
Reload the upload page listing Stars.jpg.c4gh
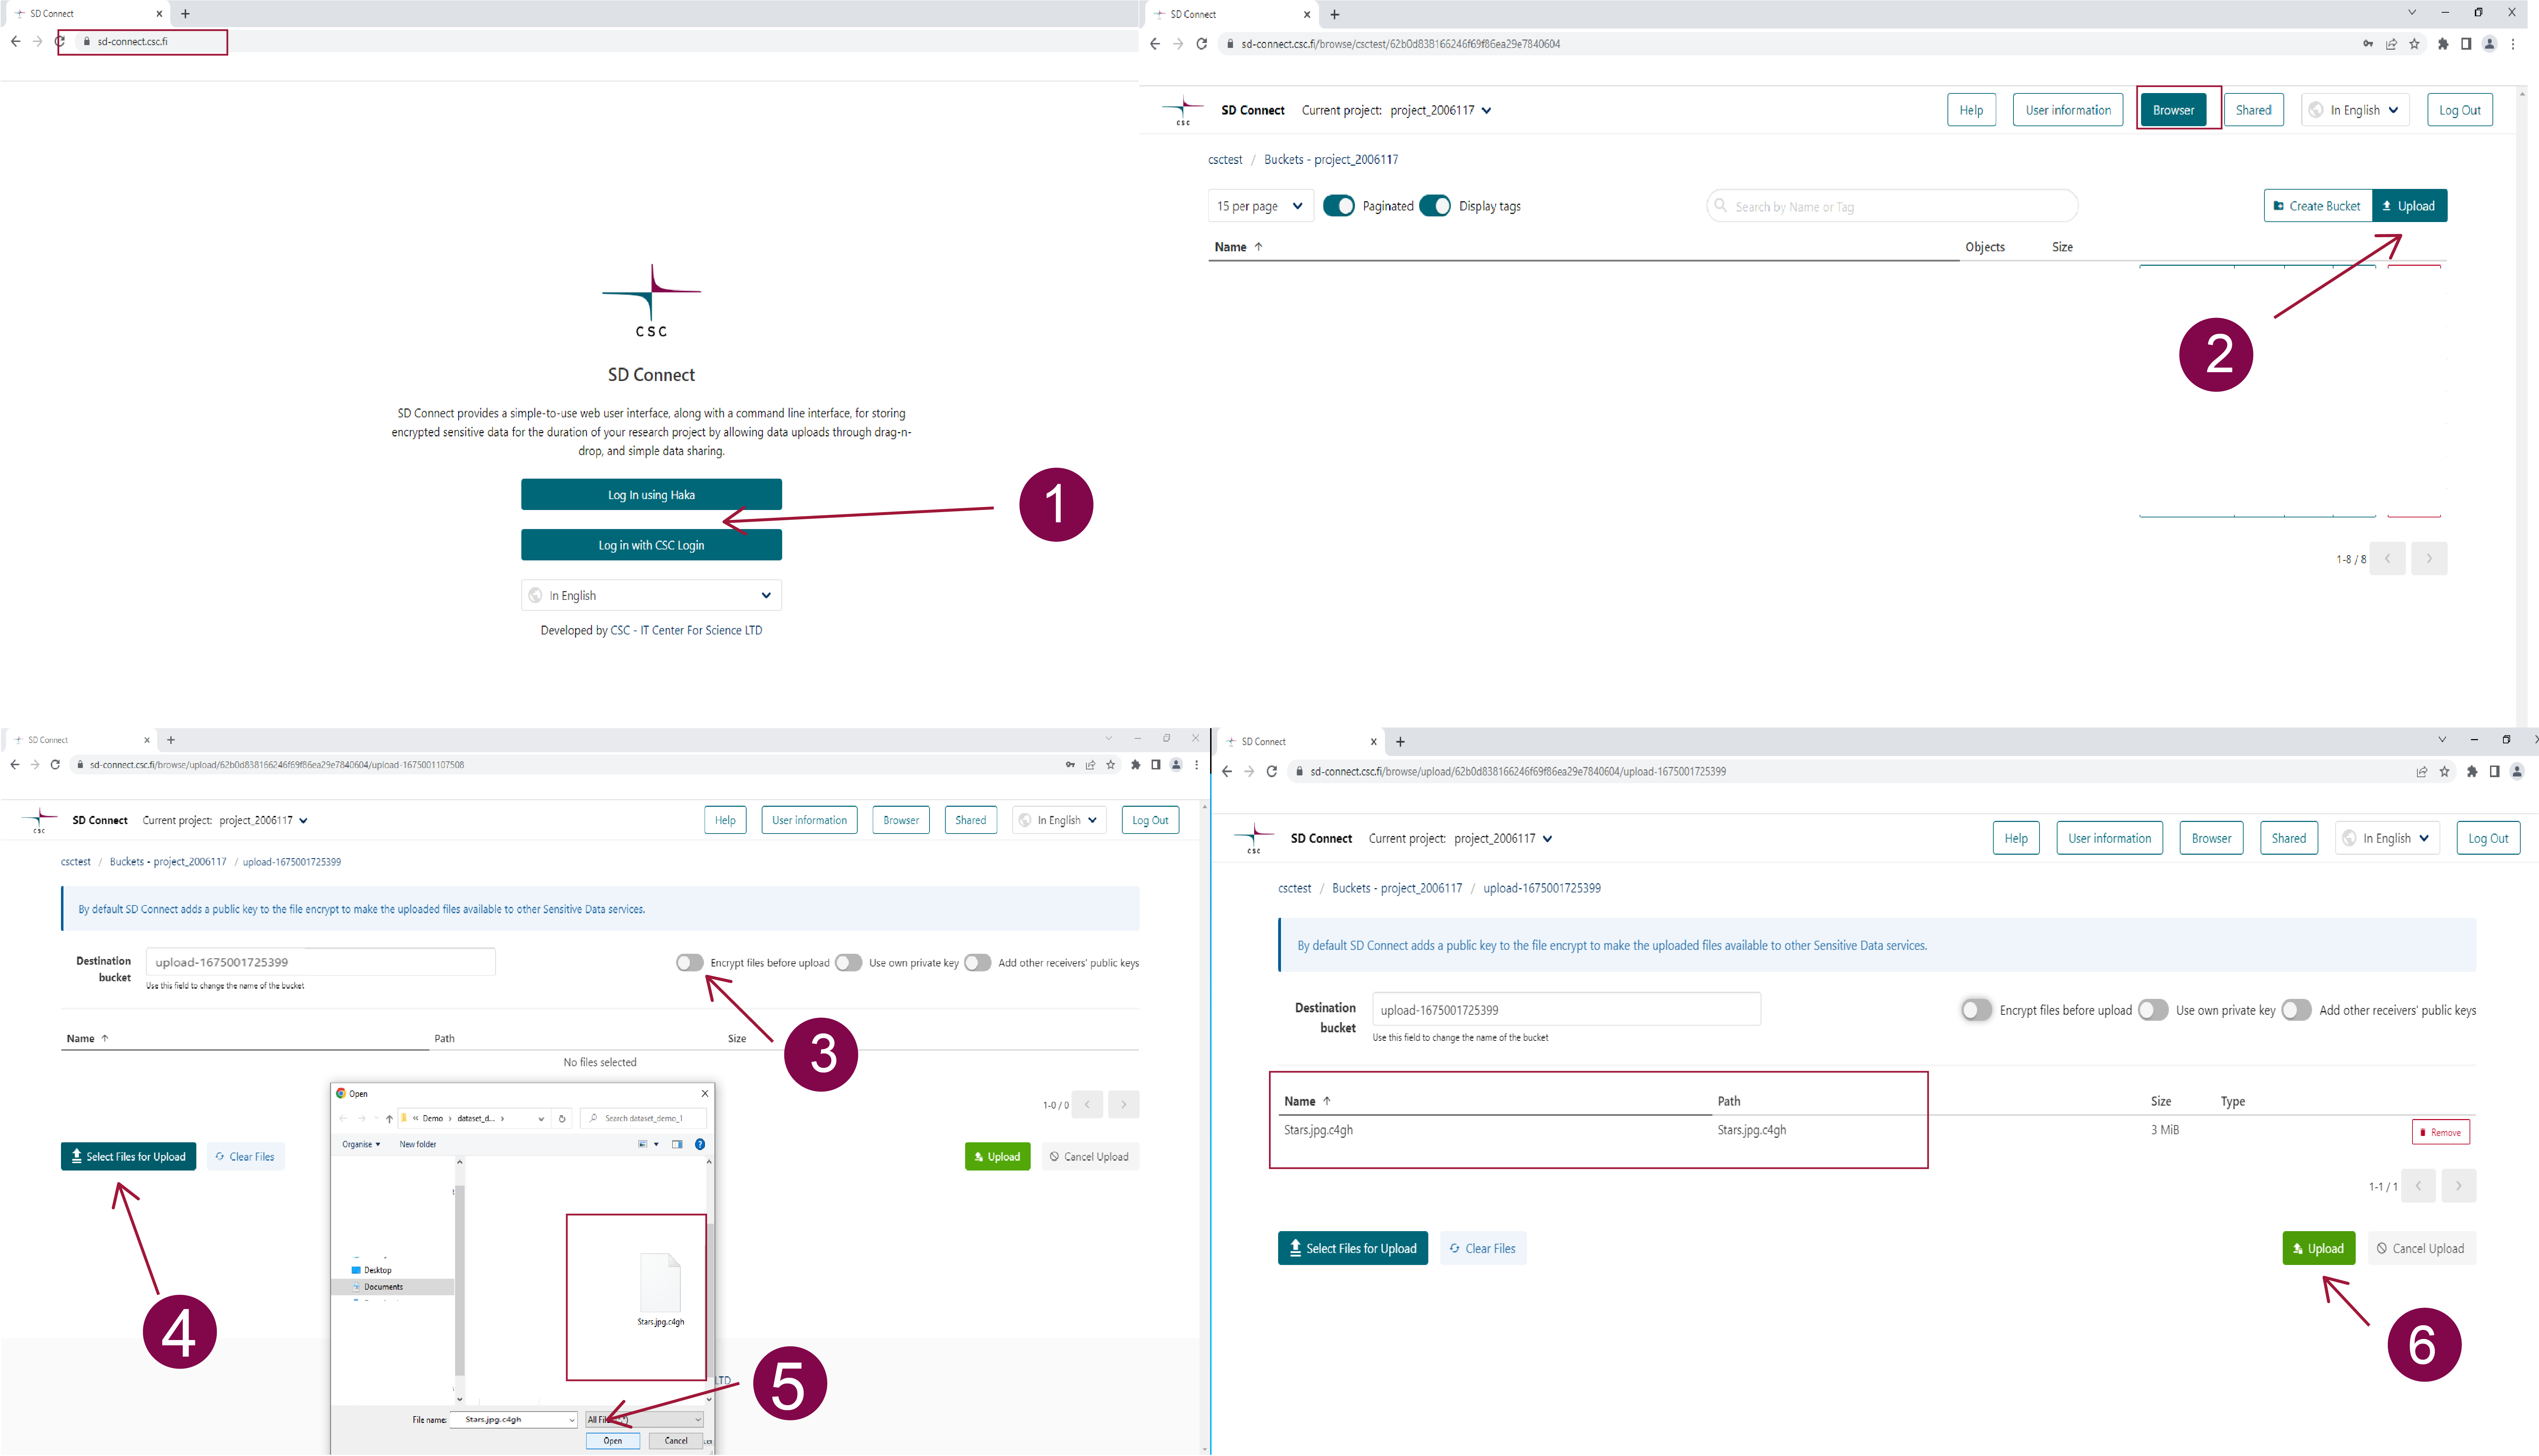(x=1272, y=772)
